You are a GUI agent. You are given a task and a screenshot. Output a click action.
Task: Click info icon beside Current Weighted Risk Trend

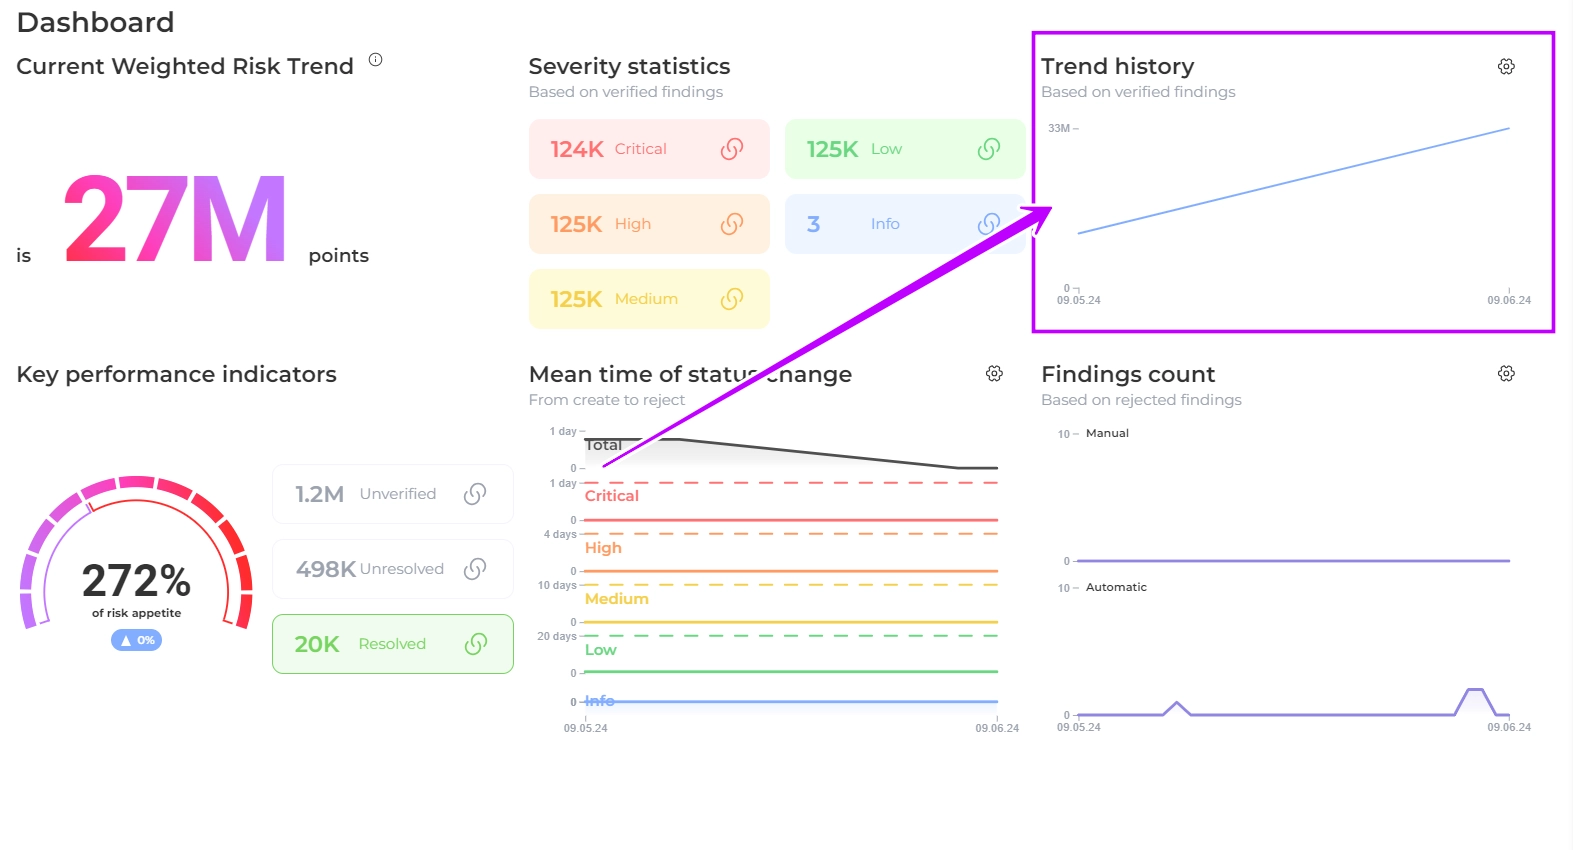tap(376, 60)
